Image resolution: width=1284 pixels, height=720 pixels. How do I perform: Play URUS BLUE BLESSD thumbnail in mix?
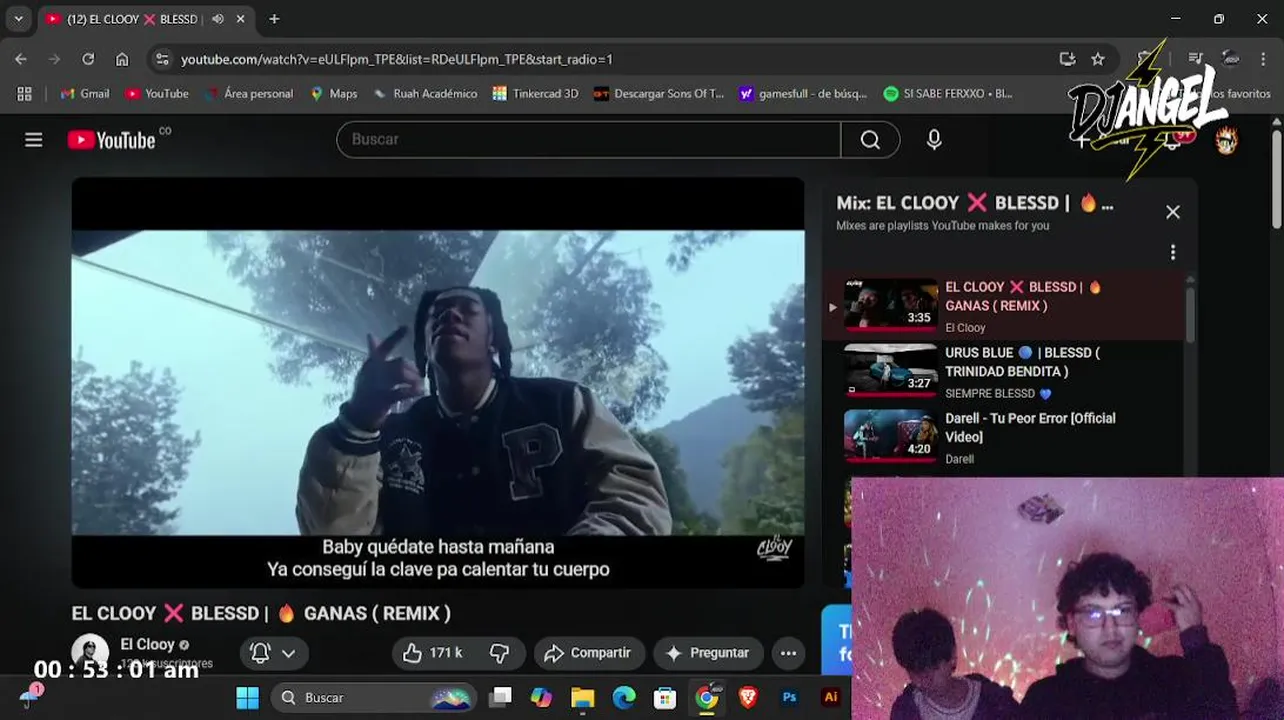890,371
